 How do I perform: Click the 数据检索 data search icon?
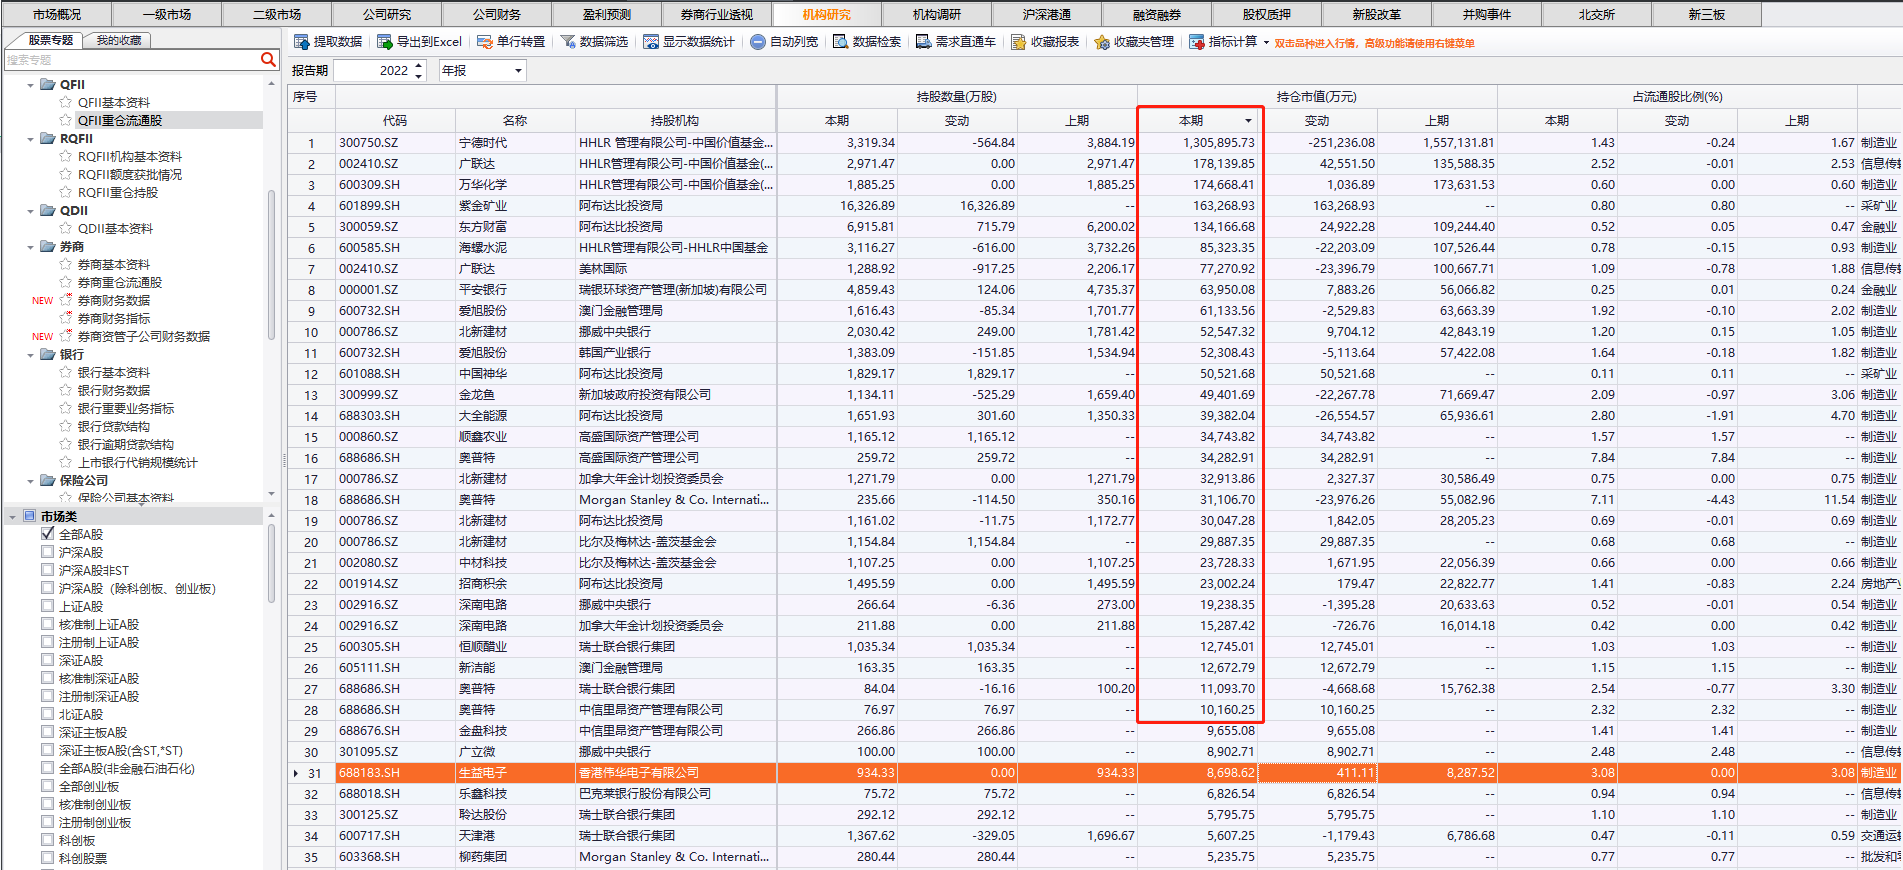click(841, 42)
